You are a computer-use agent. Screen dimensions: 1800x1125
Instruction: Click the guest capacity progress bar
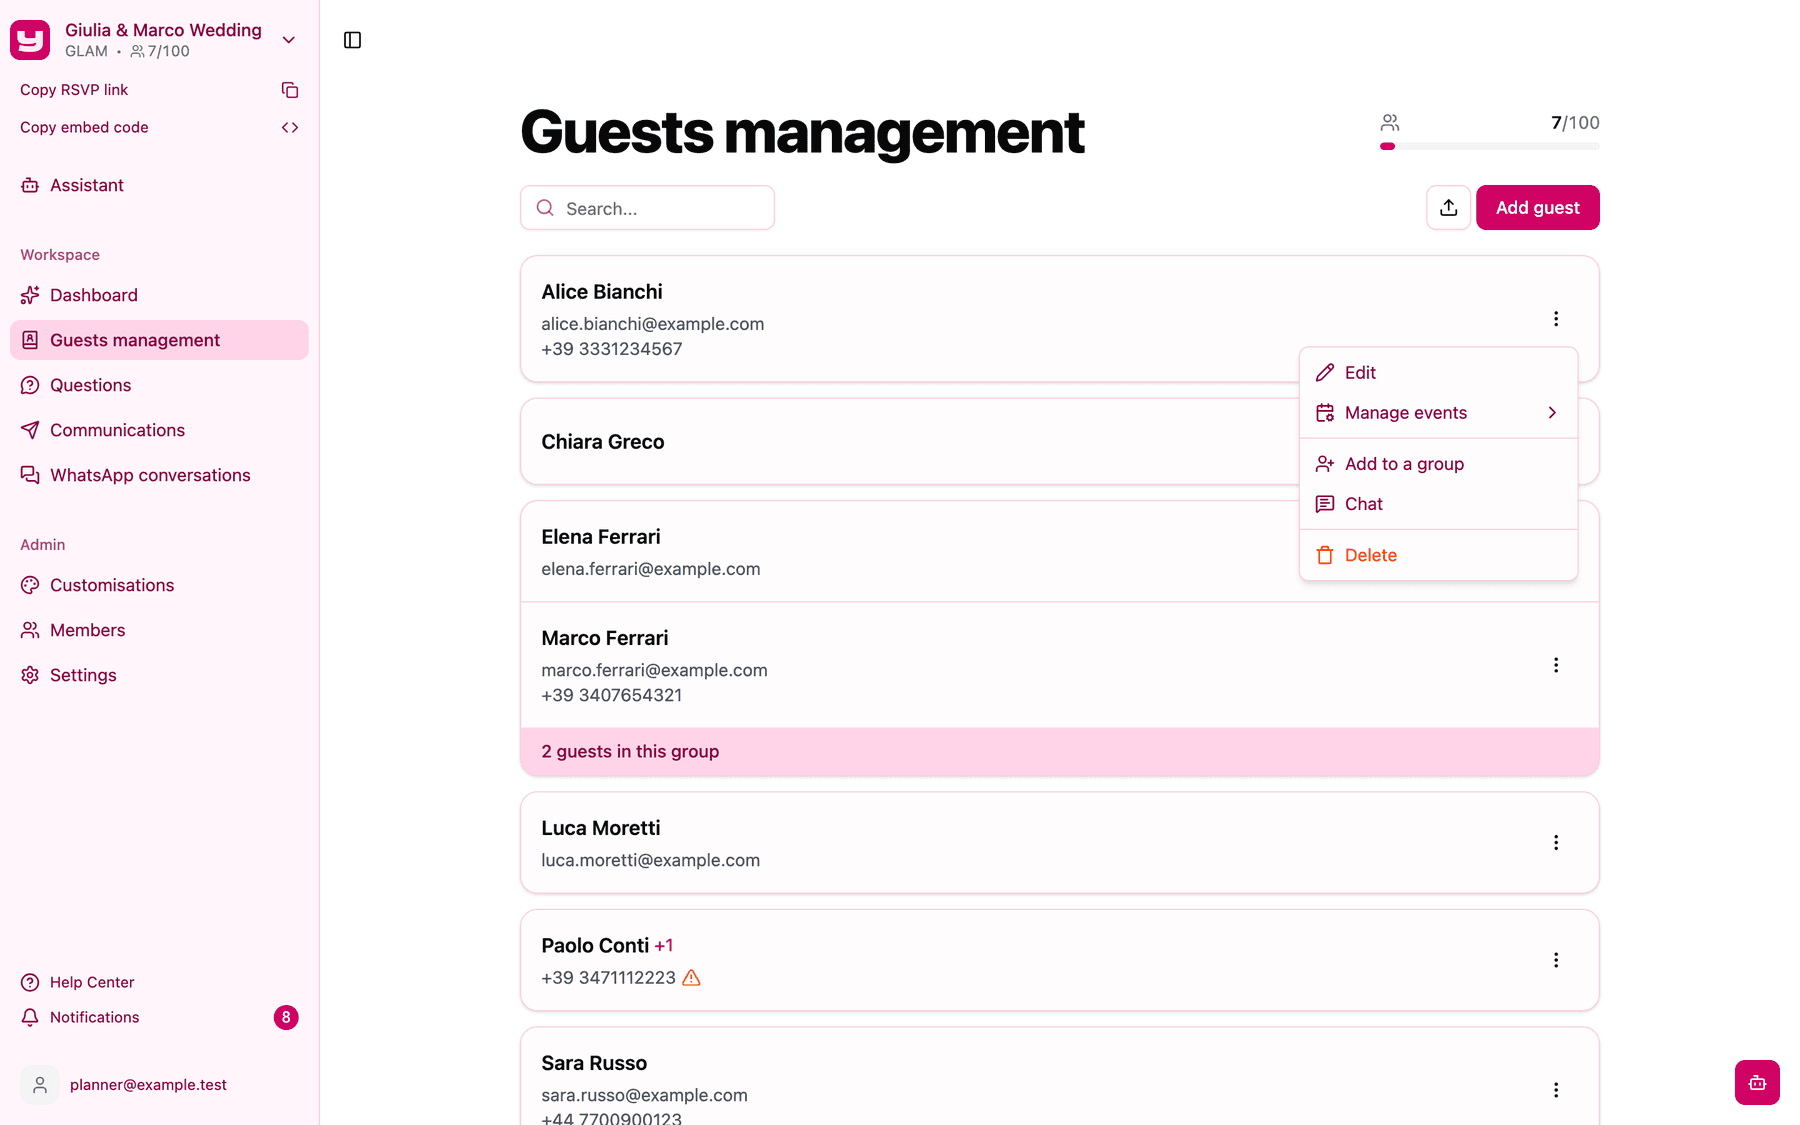(x=1490, y=146)
